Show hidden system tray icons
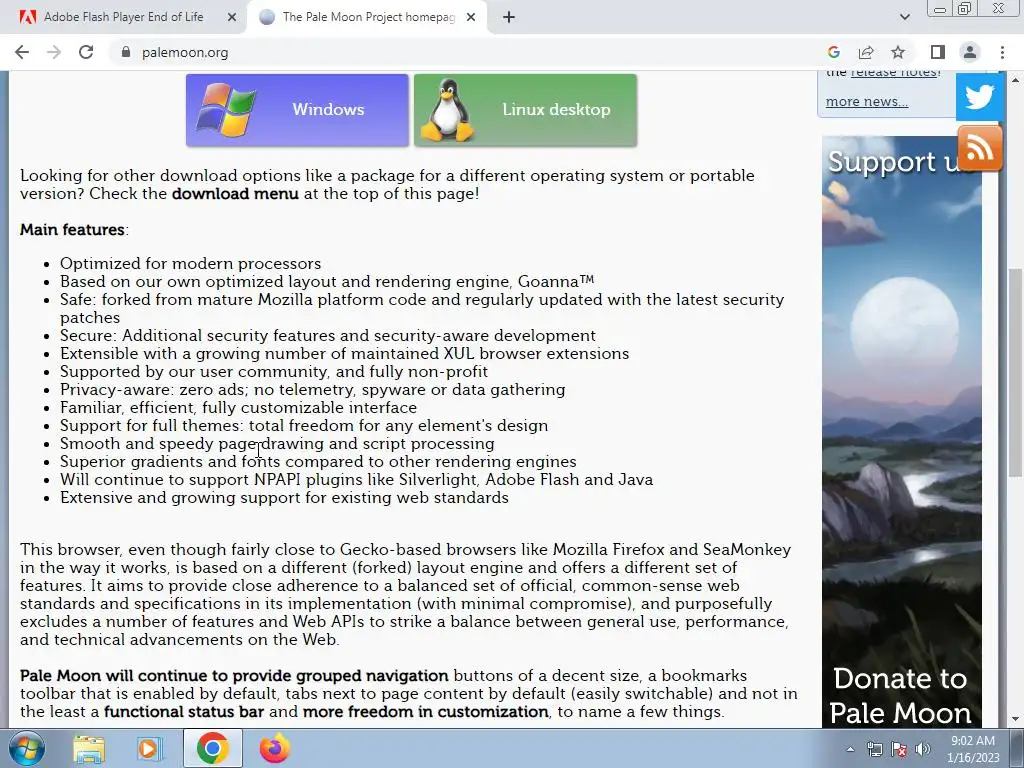The height and width of the screenshot is (768, 1024). point(850,749)
